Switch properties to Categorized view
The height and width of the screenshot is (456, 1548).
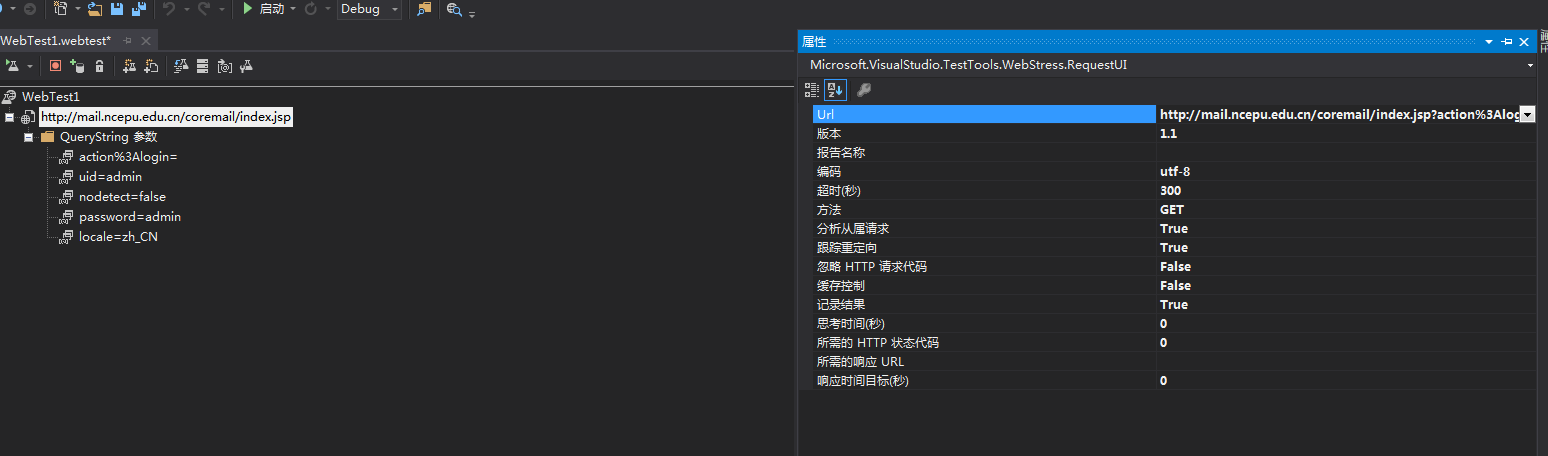click(x=812, y=90)
